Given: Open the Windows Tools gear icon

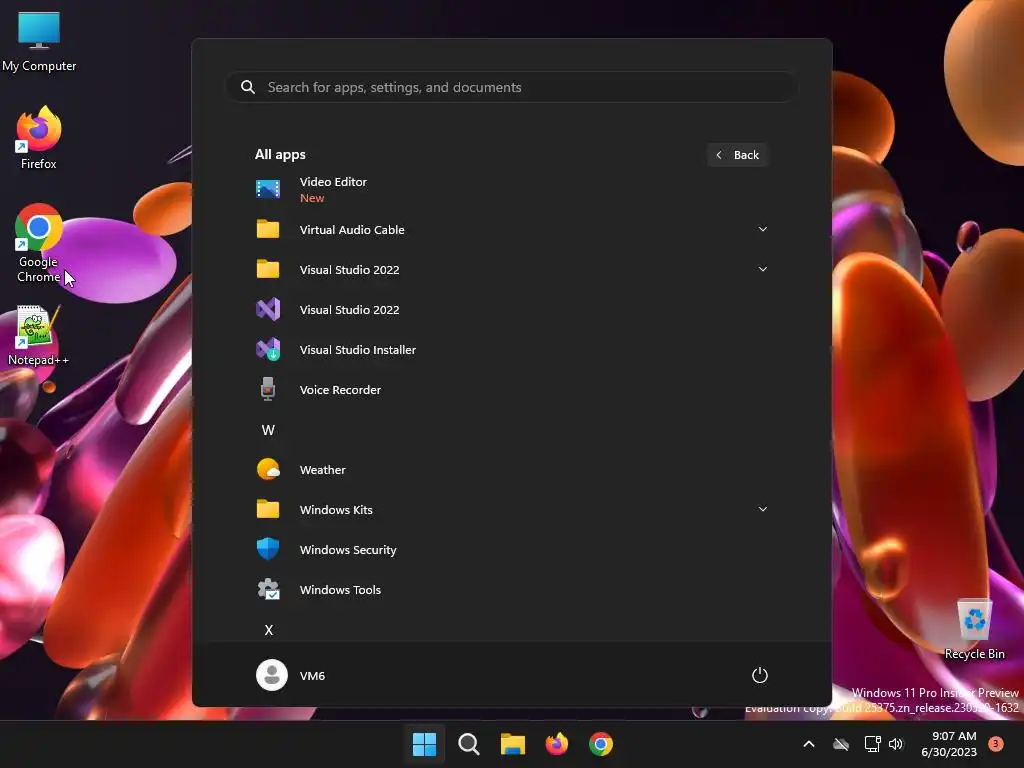Looking at the screenshot, I should click(x=268, y=590).
